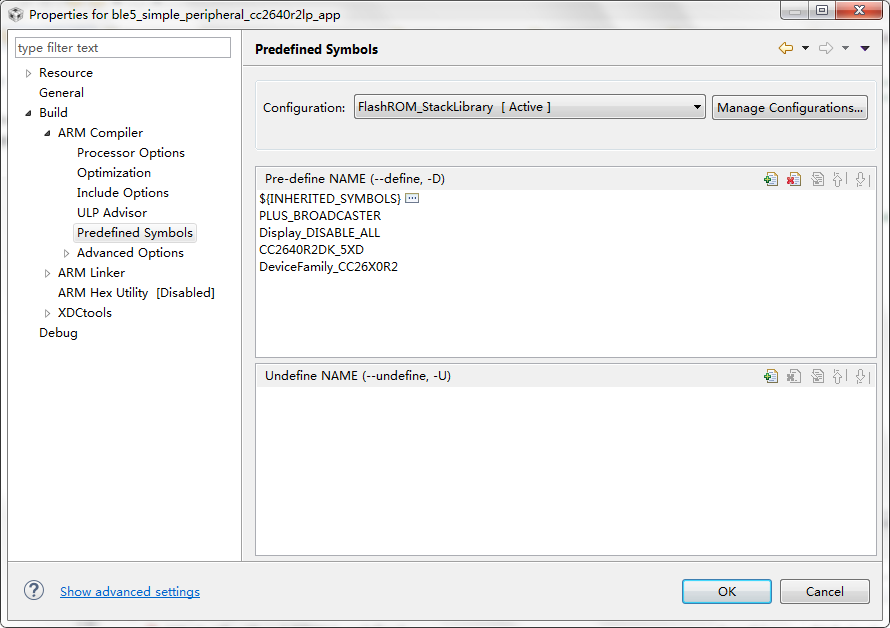Click the back navigation arrow icon
This screenshot has width=890, height=628.
click(786, 48)
